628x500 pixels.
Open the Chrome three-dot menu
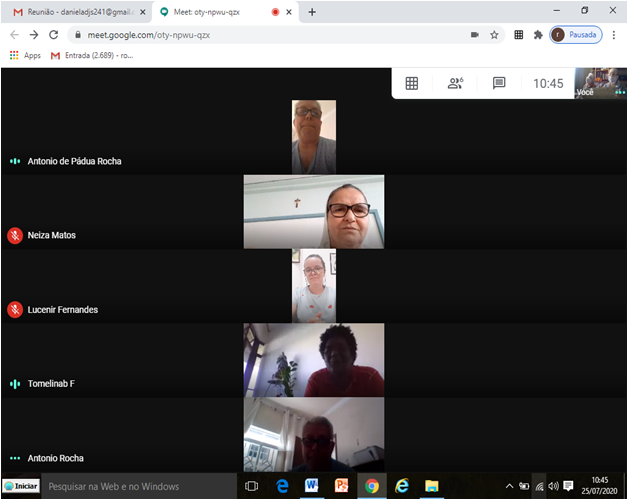[x=614, y=34]
